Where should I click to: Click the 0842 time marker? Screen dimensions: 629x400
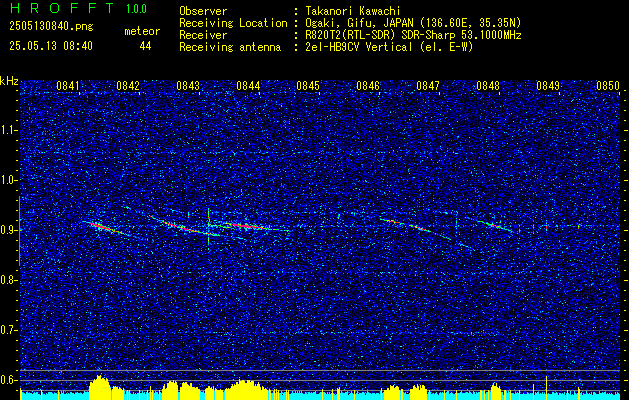coord(128,86)
